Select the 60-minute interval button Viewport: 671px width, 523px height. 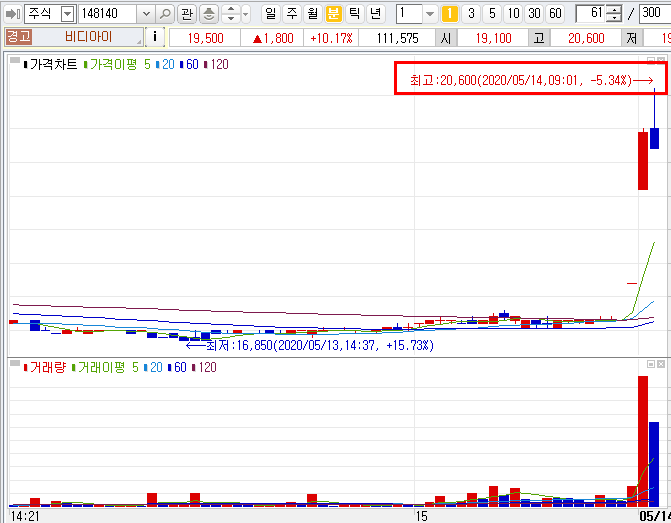(555, 14)
